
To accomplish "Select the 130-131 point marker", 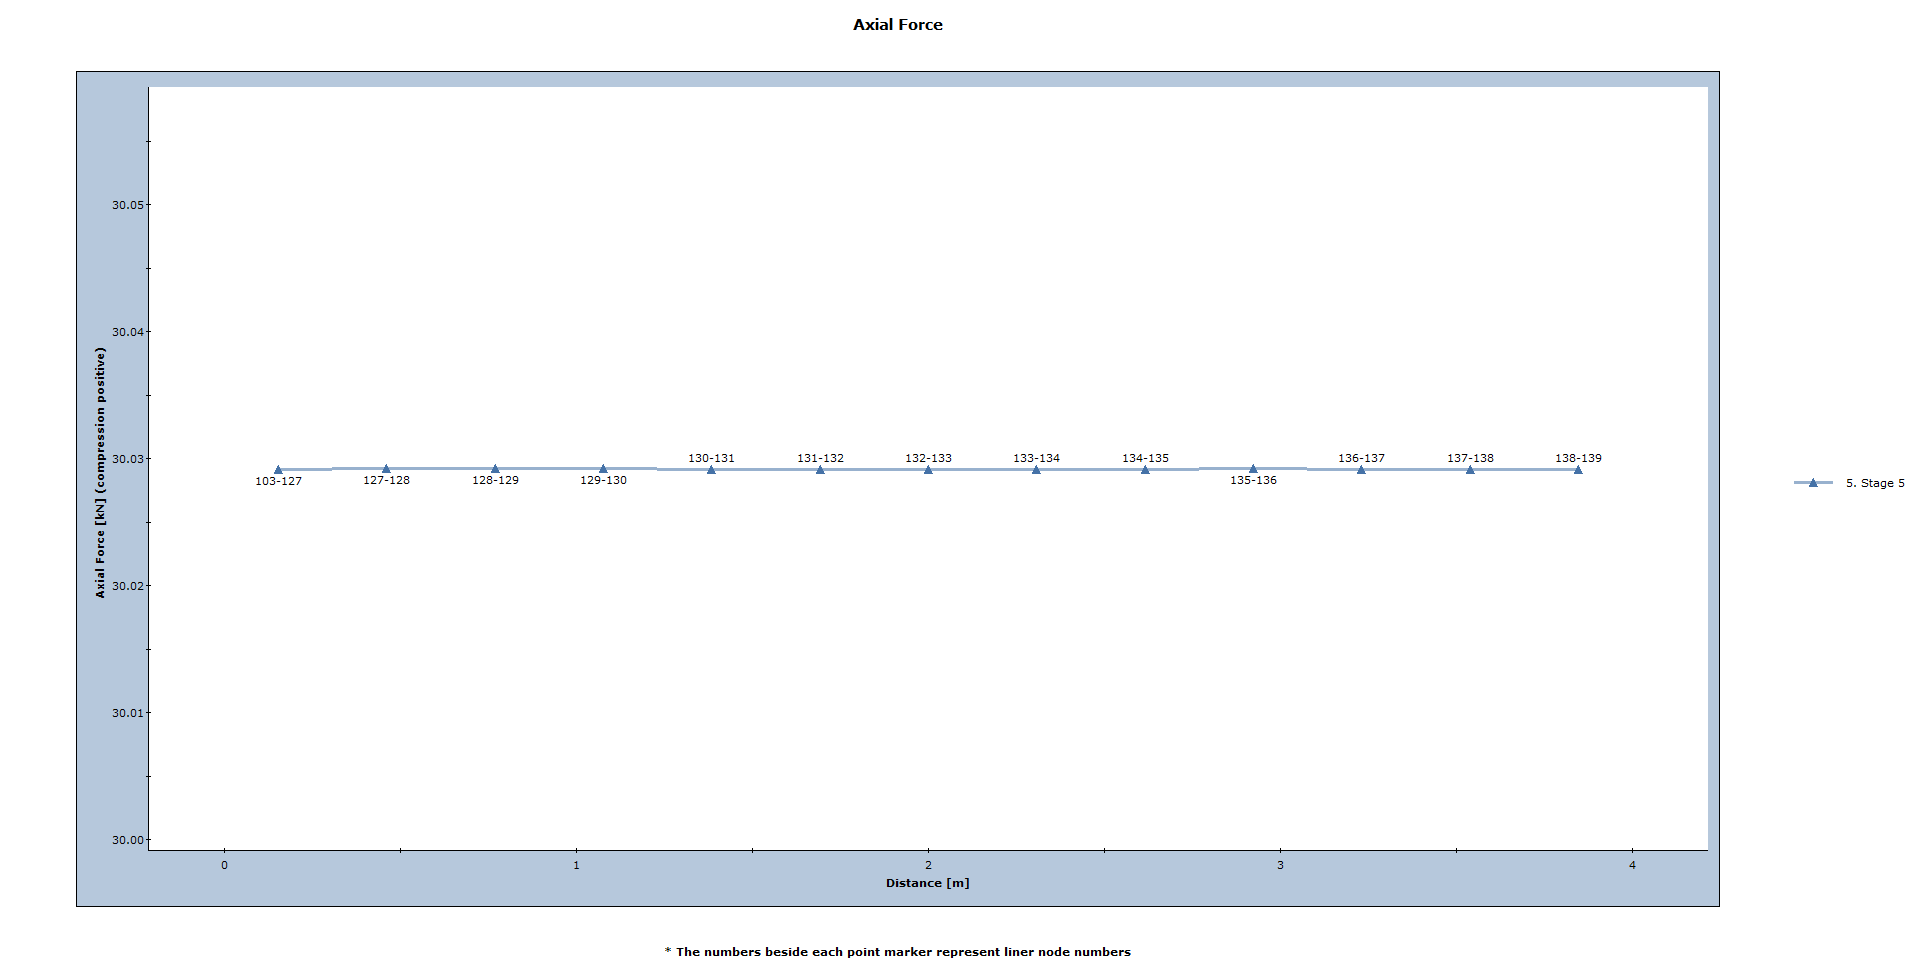I will pos(712,468).
